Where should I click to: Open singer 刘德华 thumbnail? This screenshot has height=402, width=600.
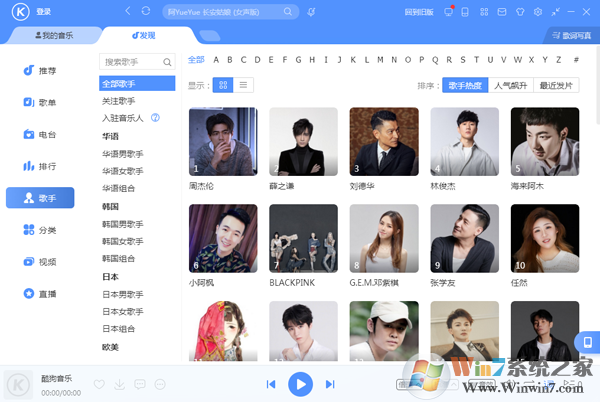pos(384,142)
